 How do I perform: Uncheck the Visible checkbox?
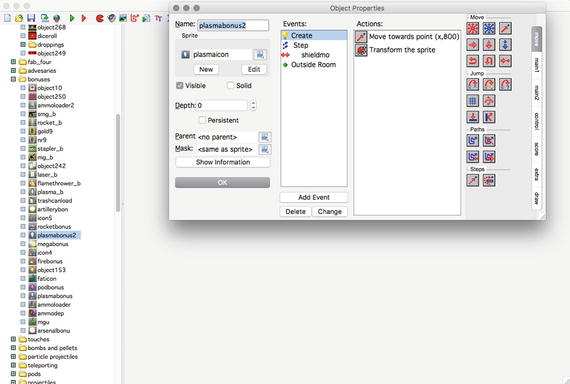click(x=180, y=85)
